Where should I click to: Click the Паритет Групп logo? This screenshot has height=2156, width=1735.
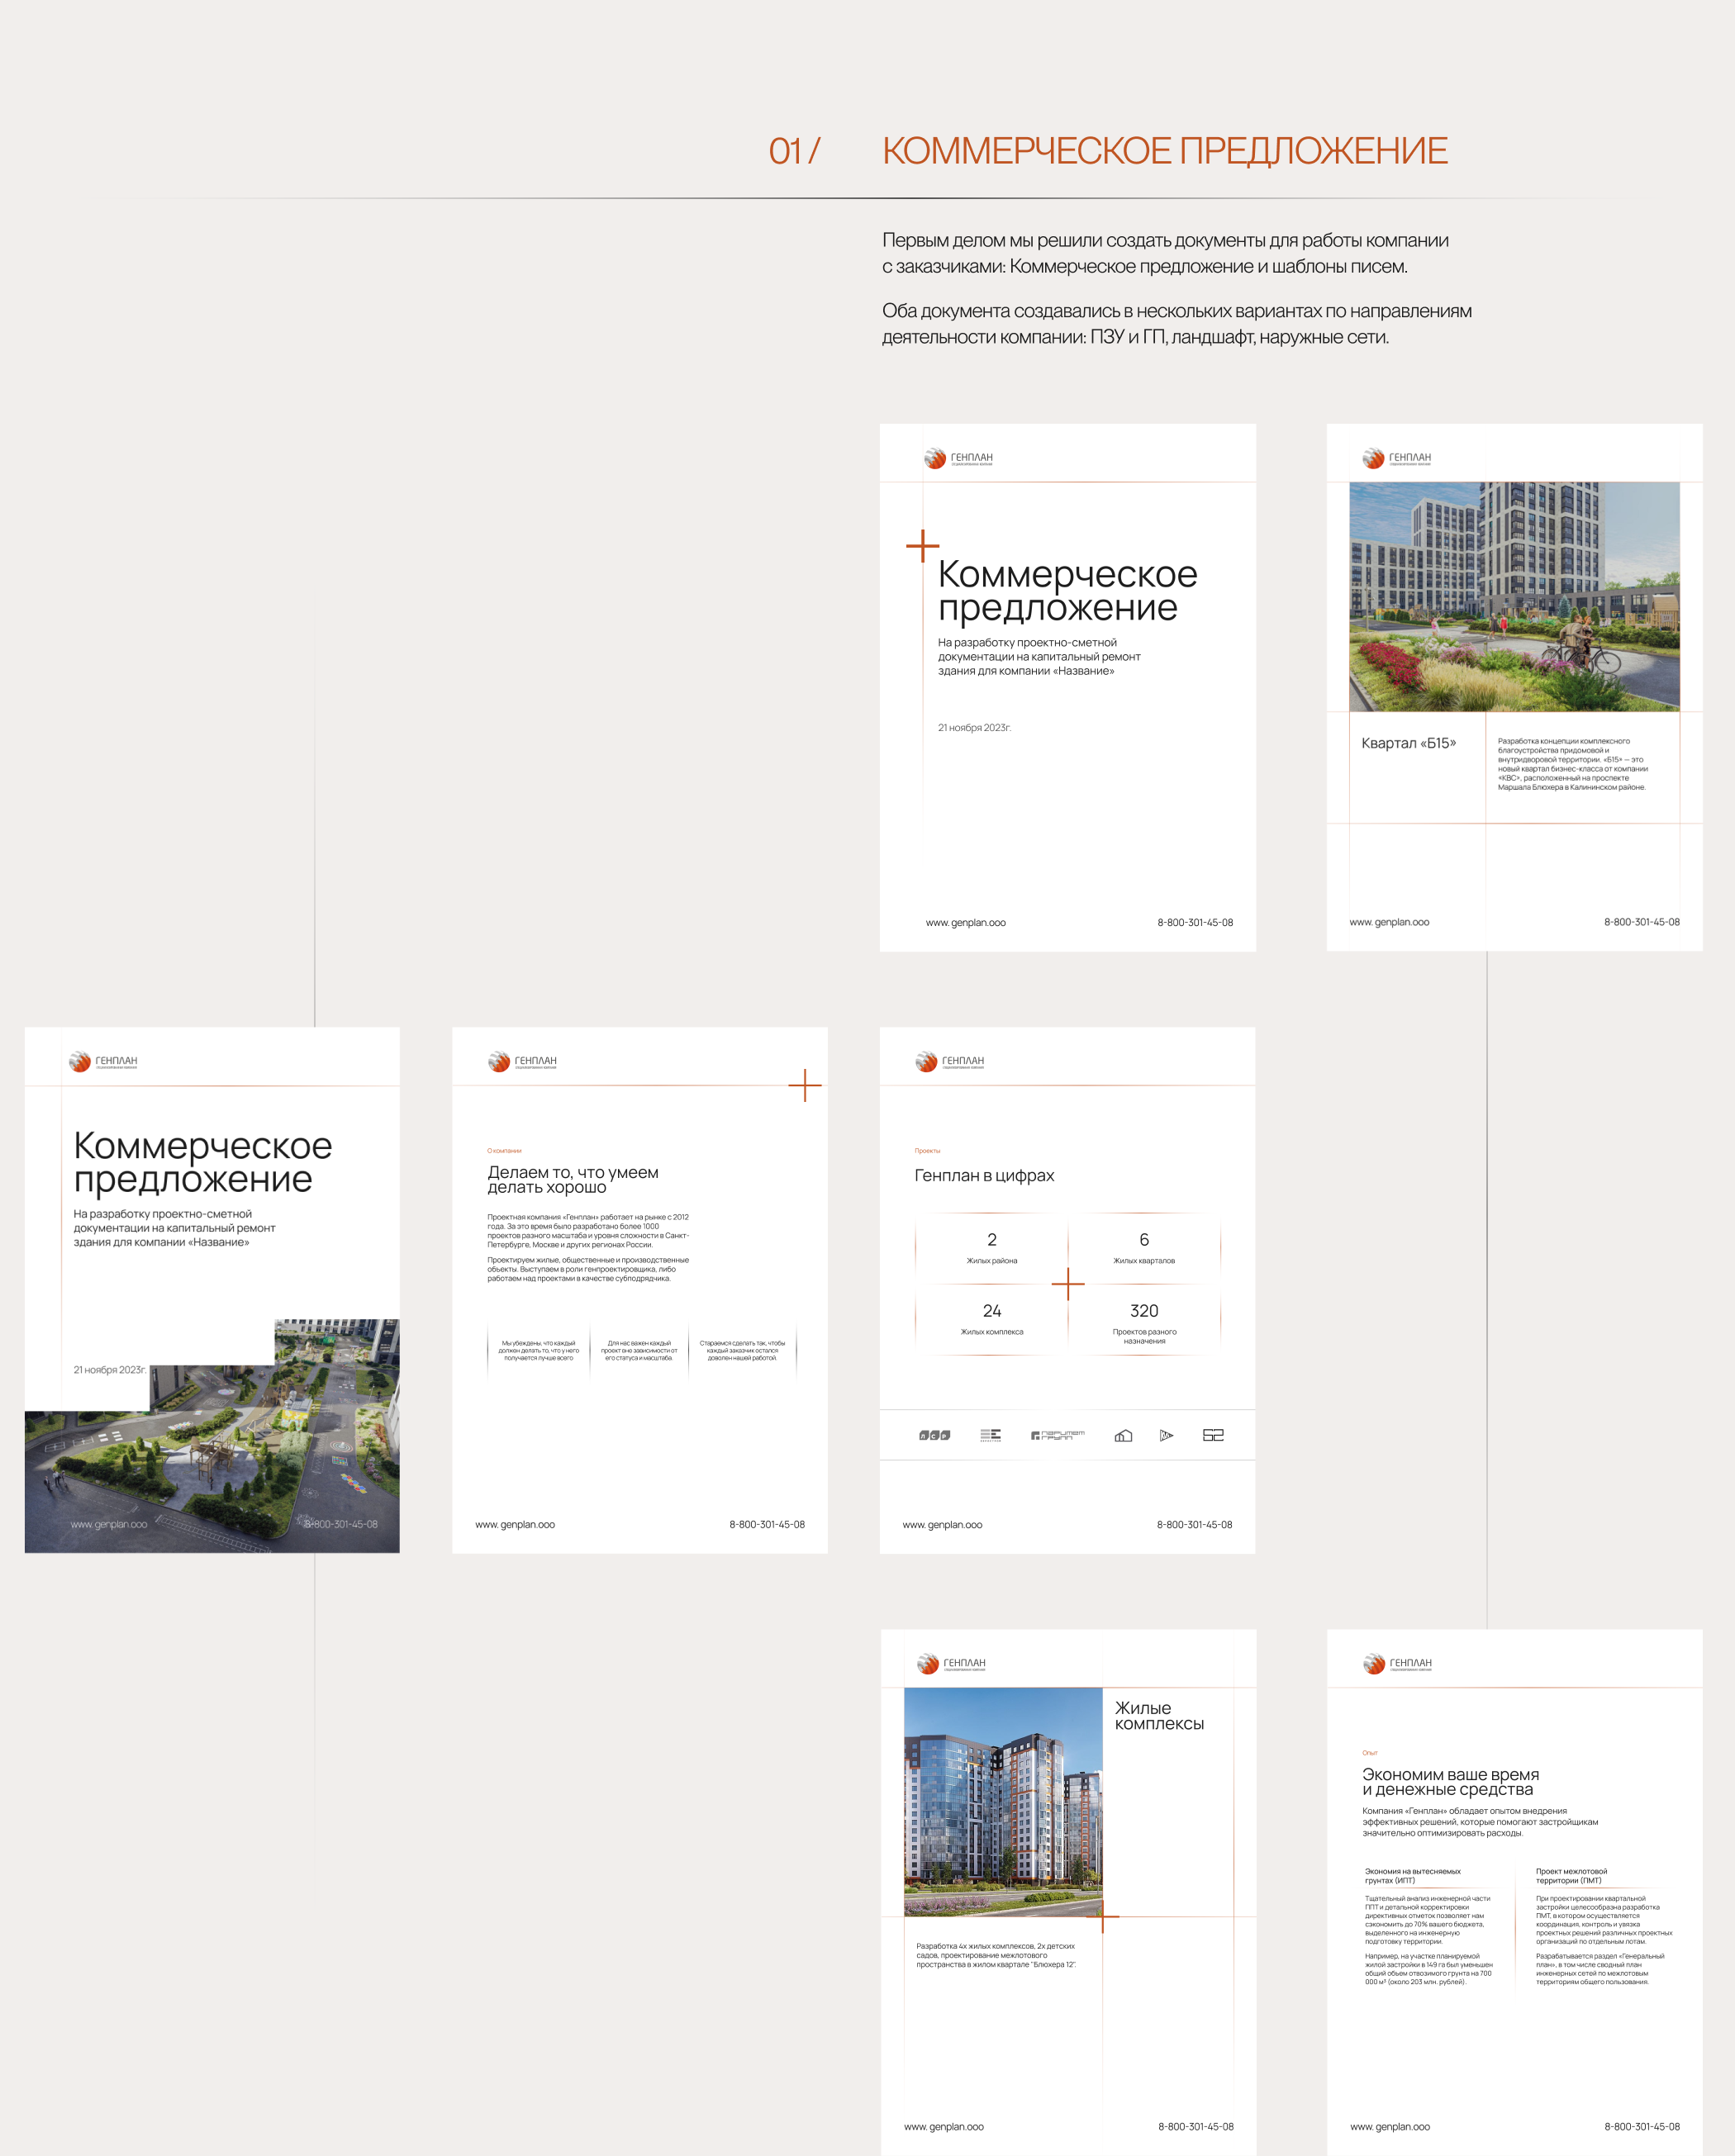1057,1435
